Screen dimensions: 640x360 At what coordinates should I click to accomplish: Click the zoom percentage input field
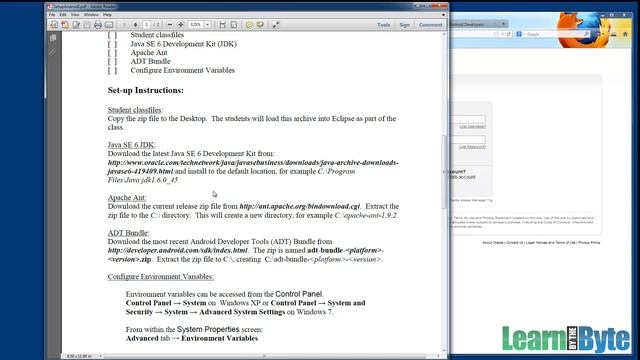[196, 25]
